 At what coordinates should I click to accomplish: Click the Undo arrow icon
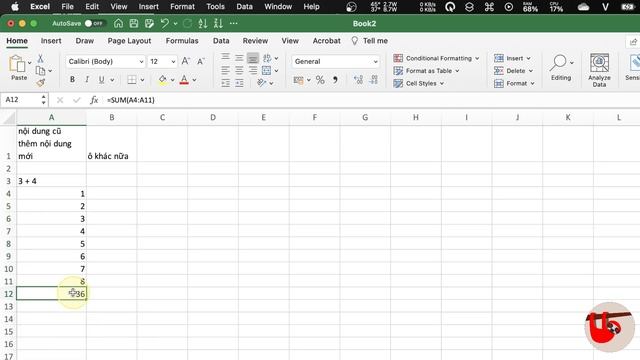click(x=164, y=23)
